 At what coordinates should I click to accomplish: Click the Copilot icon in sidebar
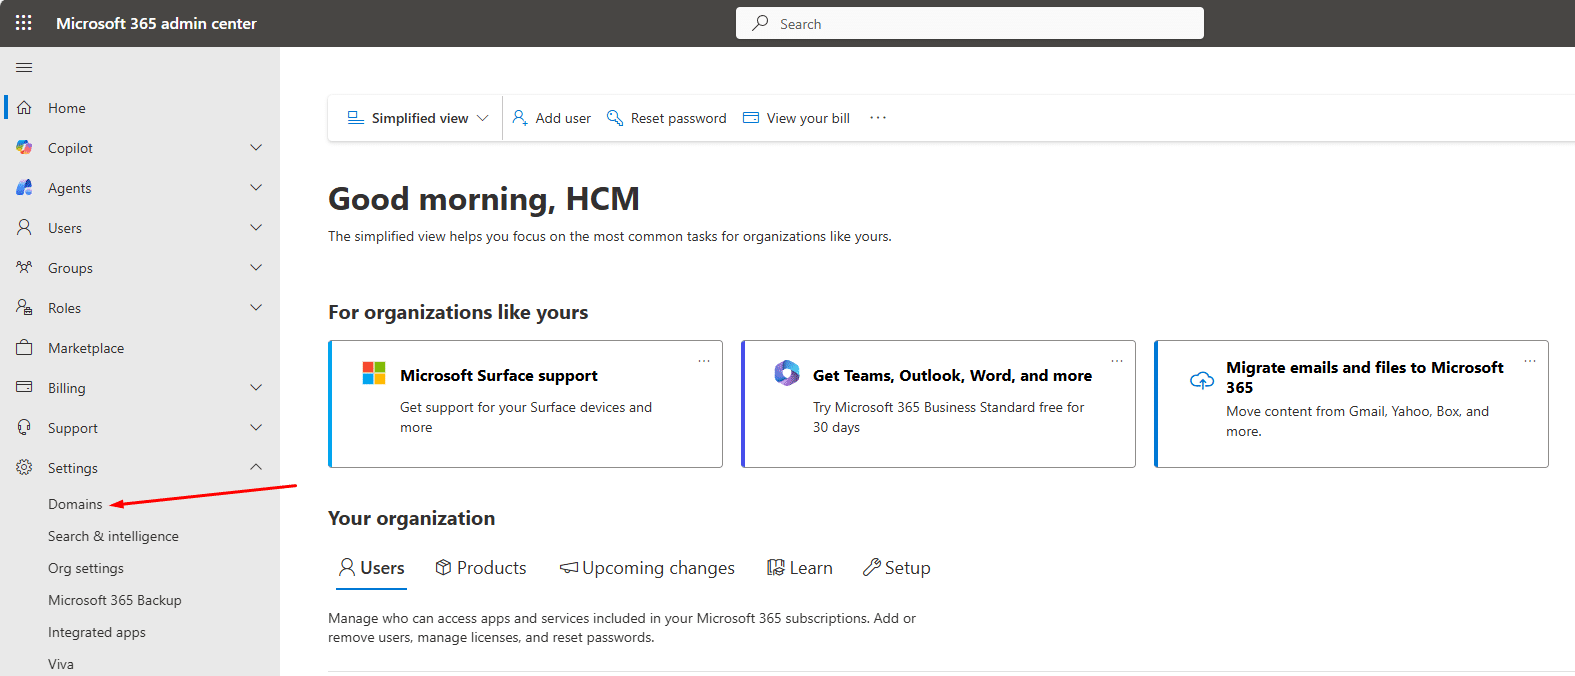click(x=24, y=148)
